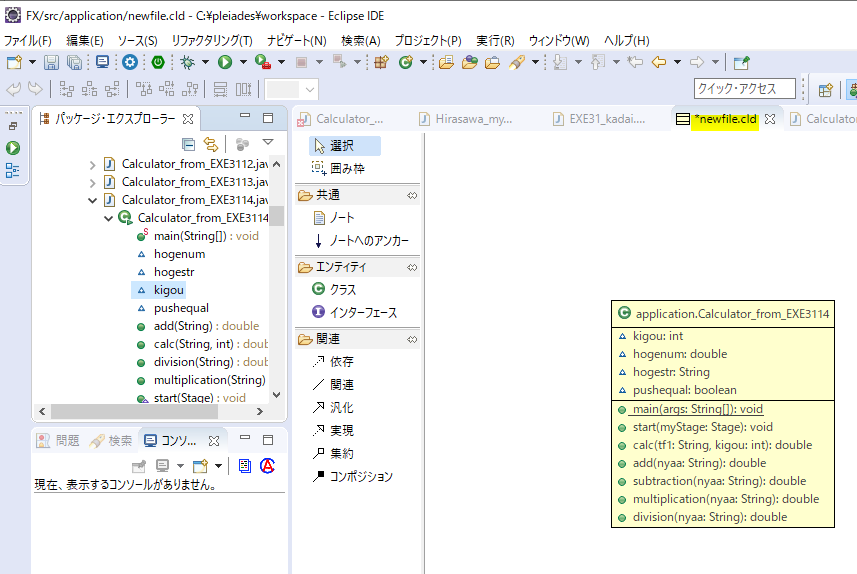Click the New Java Class icon
This screenshot has width=857, height=574.
tap(406, 62)
